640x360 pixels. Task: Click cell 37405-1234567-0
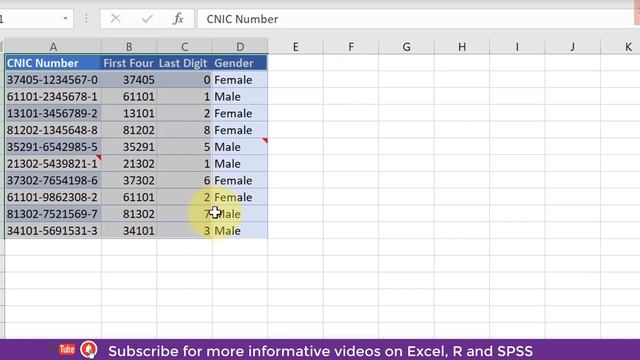point(53,80)
